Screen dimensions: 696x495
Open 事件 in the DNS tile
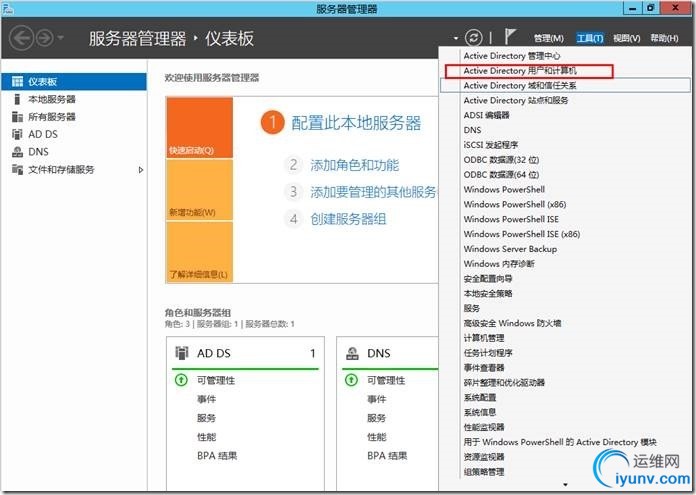(376, 399)
